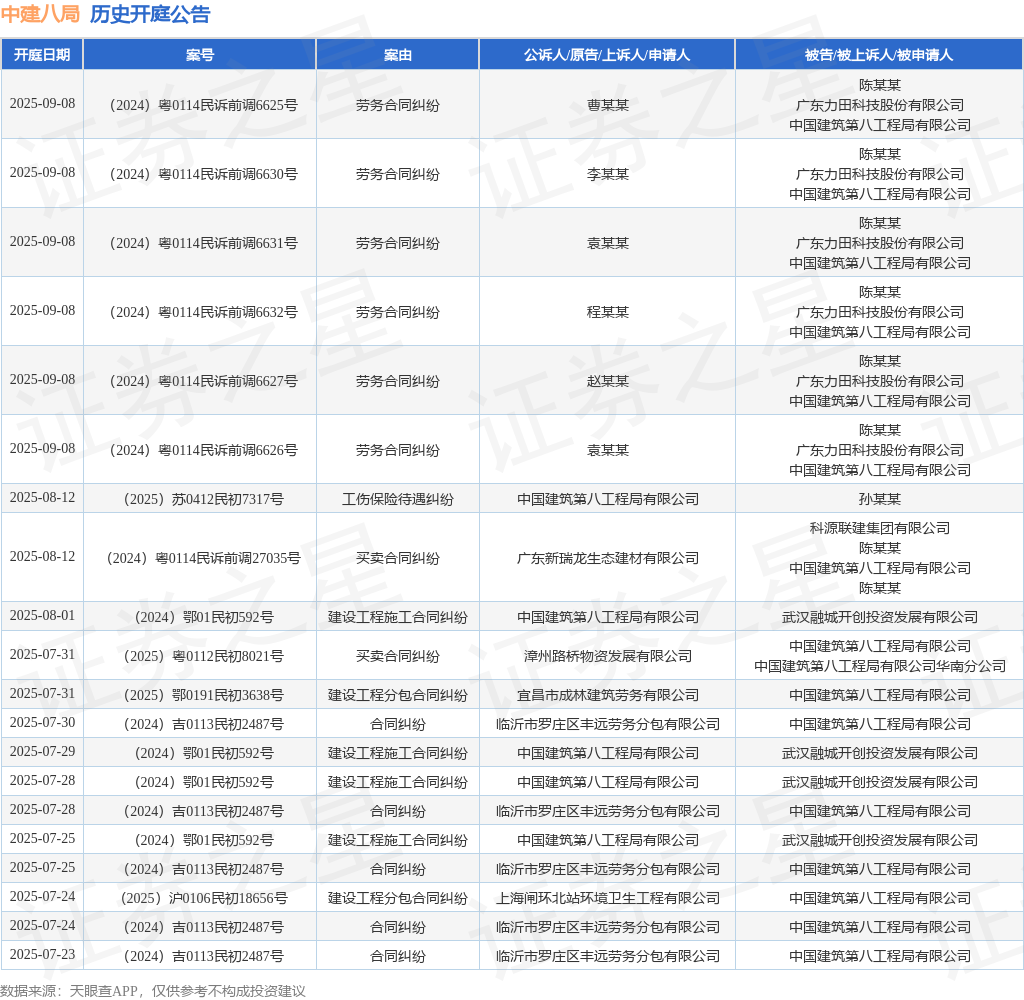
Task: Select case number 苏0412民初7317号
Action: (x=203, y=500)
